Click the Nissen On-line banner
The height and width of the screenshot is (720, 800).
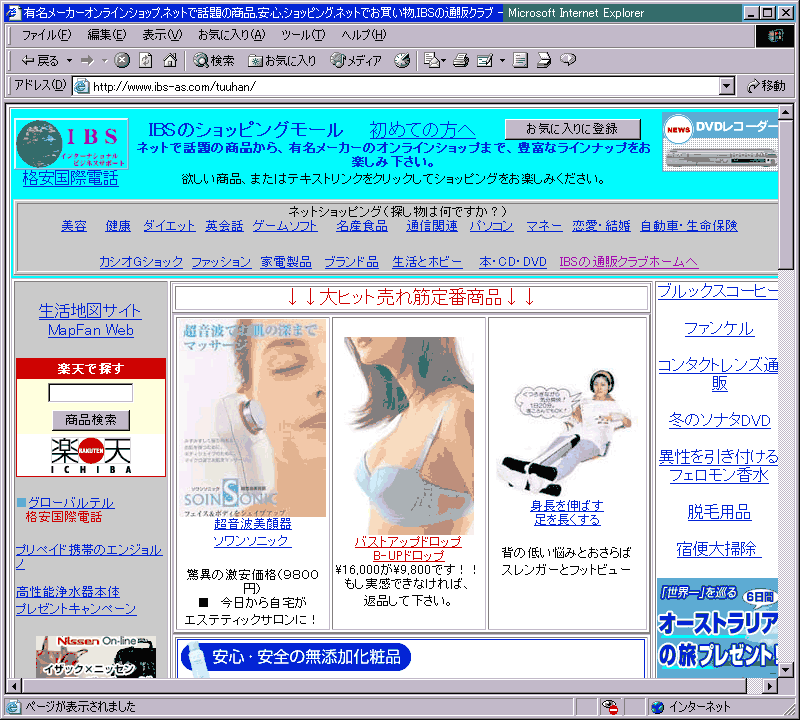(x=96, y=657)
